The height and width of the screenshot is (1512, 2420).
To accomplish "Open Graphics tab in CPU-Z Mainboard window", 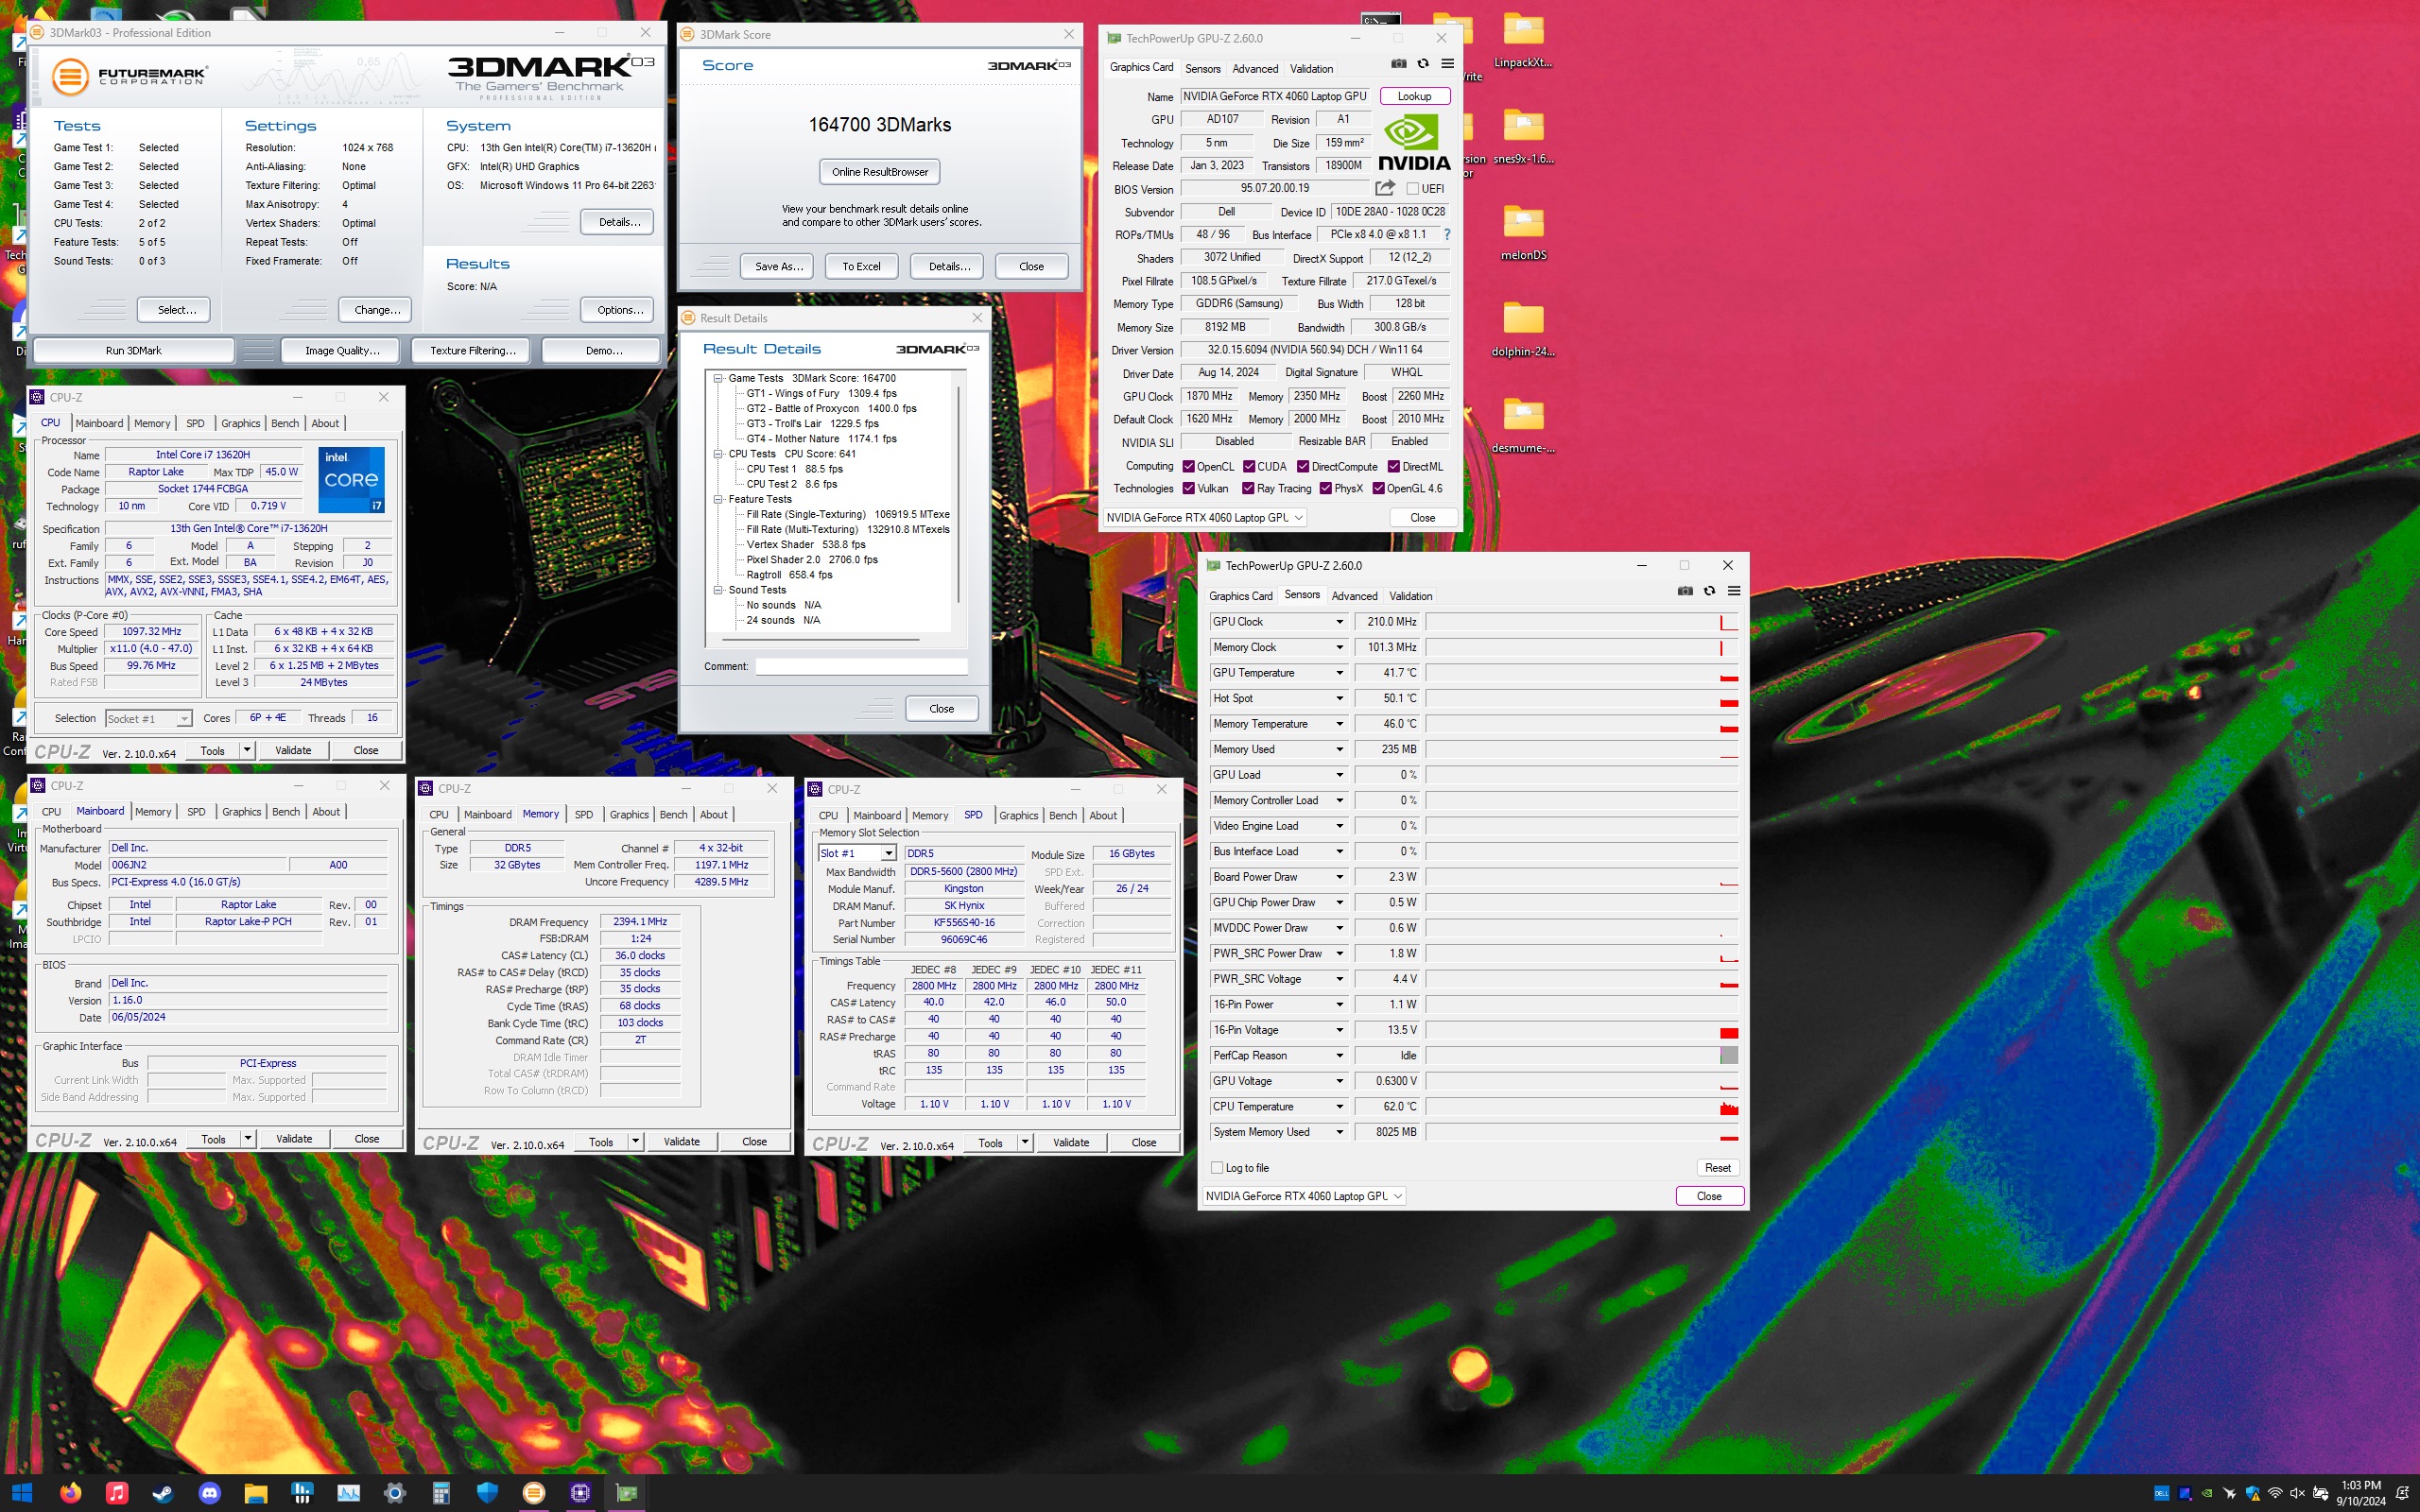I will [241, 811].
